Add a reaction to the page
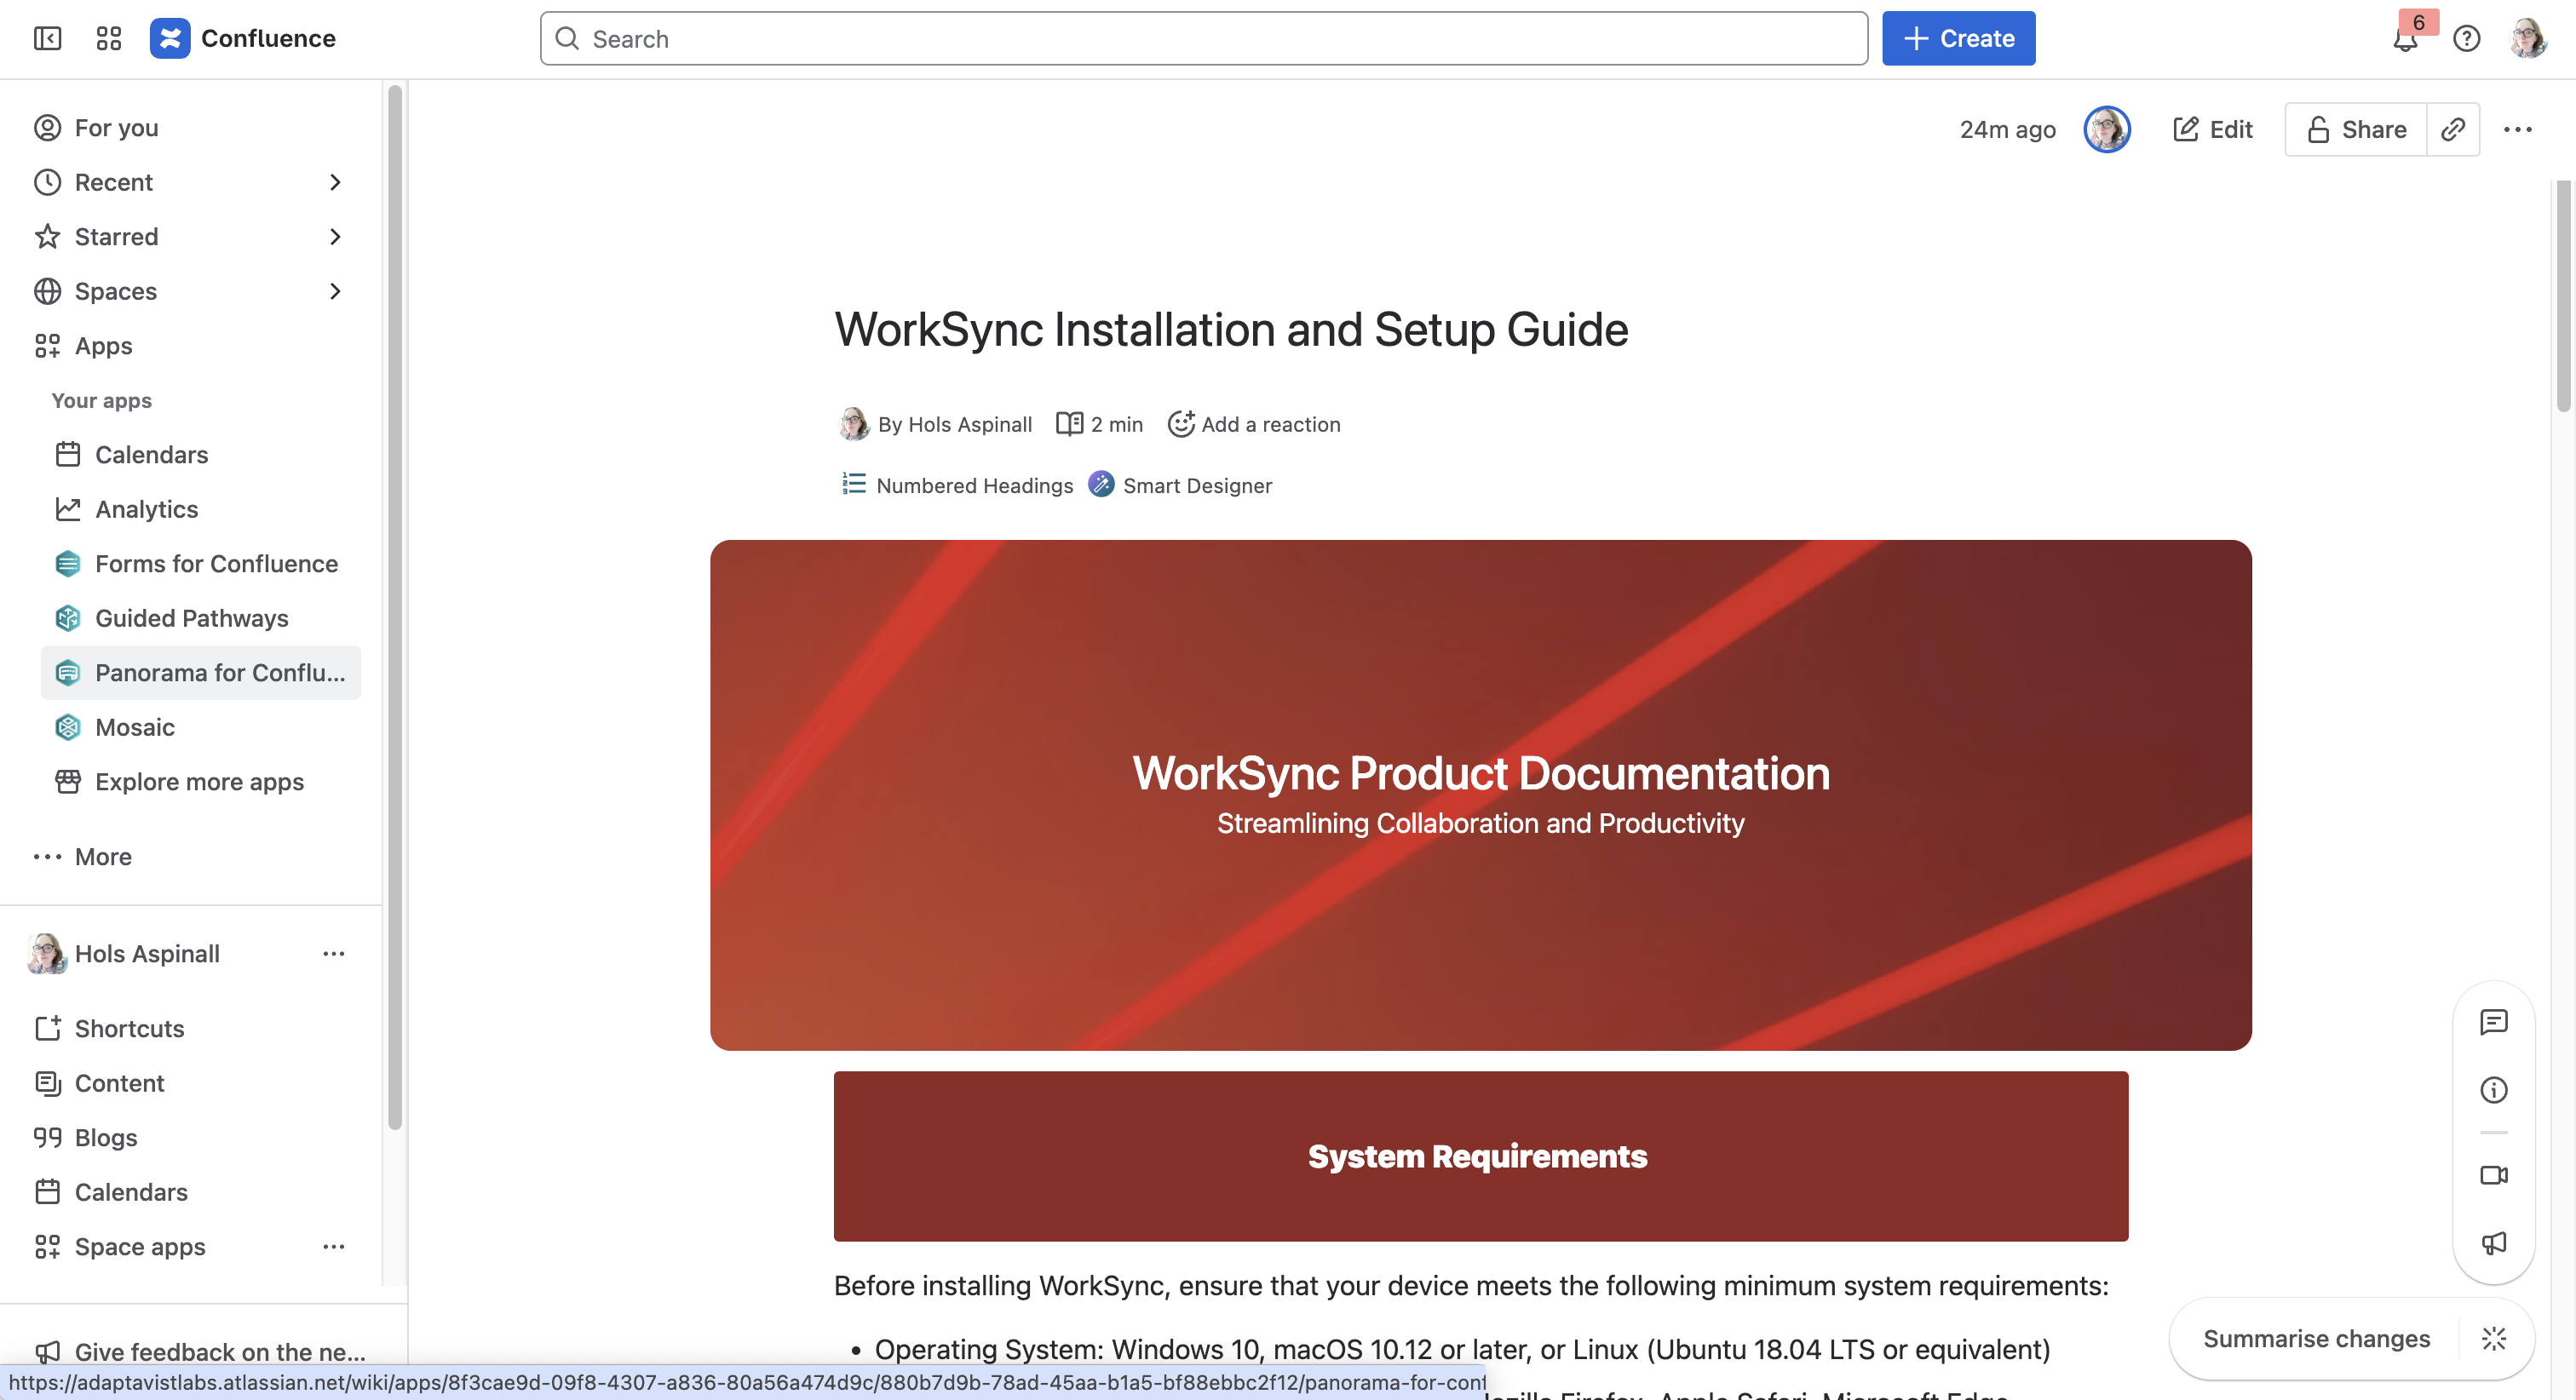The height and width of the screenshot is (1400, 2576). coord(1254,424)
